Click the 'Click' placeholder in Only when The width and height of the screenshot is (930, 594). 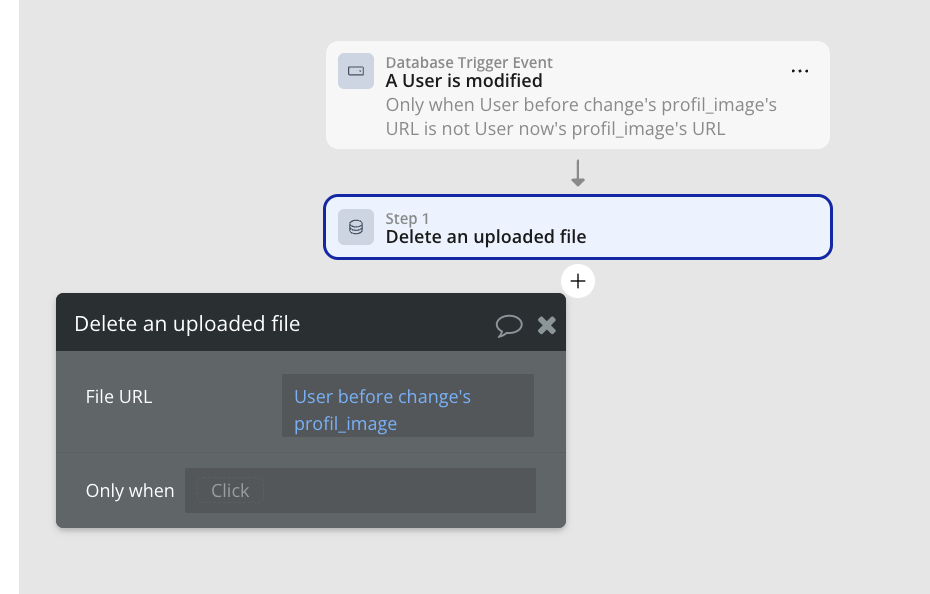tap(230, 490)
